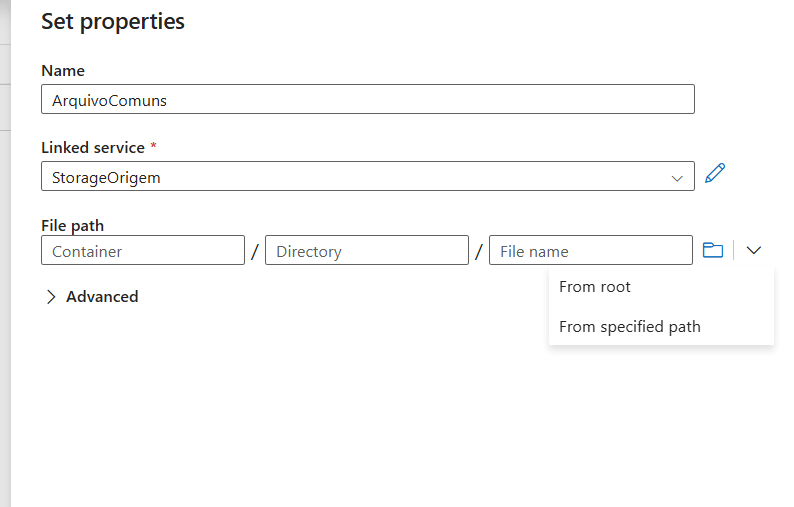Image resolution: width=794 pixels, height=507 pixels.
Task: Select the 'From root' menu option
Action: [595, 287]
